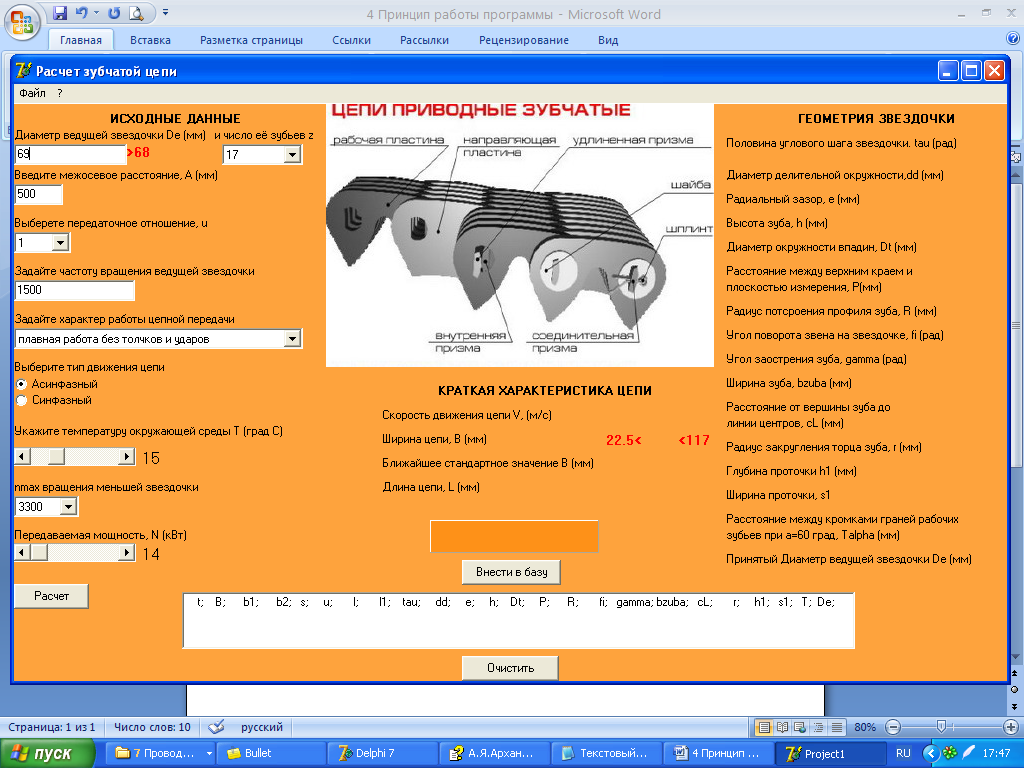This screenshot has width=1024, height=768.
Task: Click the Расчет button
Action: [x=51, y=596]
